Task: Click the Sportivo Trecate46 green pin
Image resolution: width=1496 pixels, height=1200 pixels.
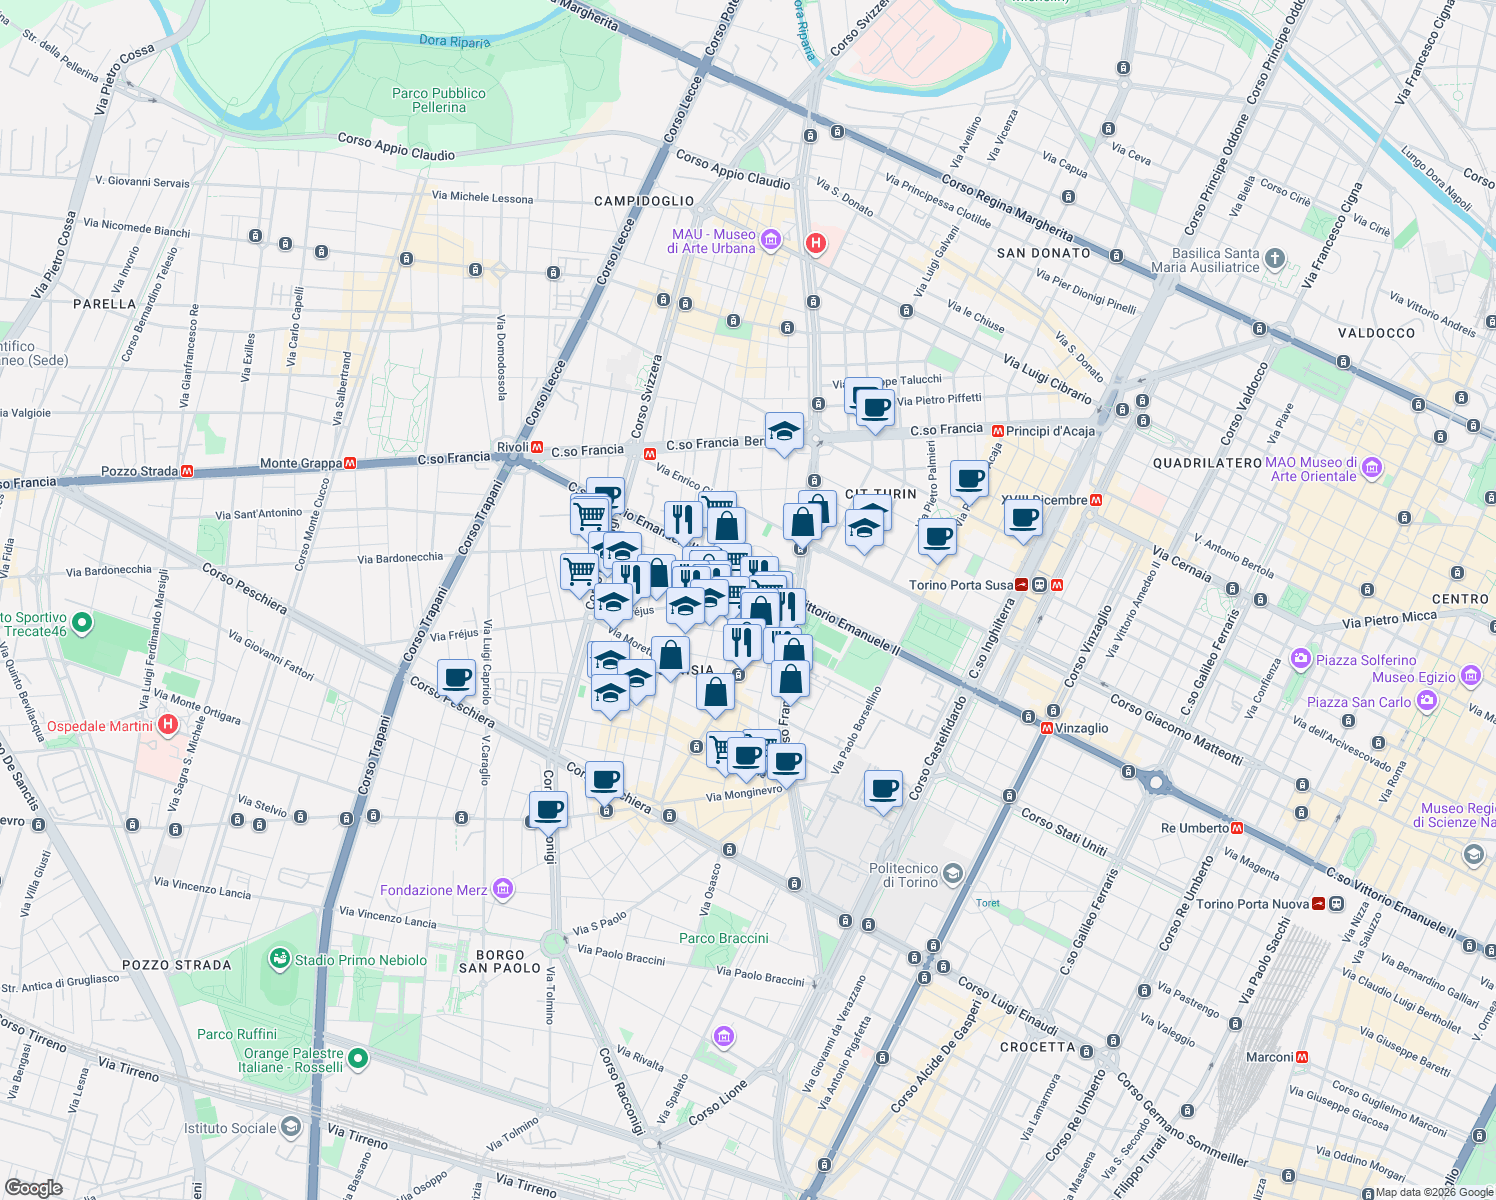Action: click(82, 624)
